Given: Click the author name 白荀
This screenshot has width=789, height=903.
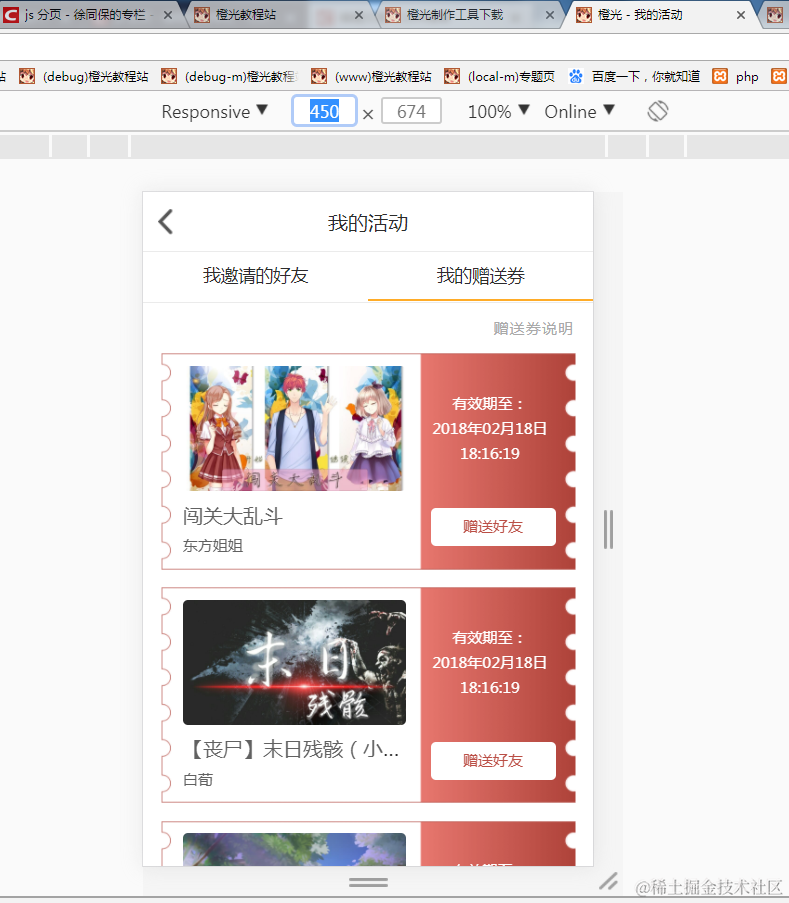Looking at the screenshot, I should point(198,779).
